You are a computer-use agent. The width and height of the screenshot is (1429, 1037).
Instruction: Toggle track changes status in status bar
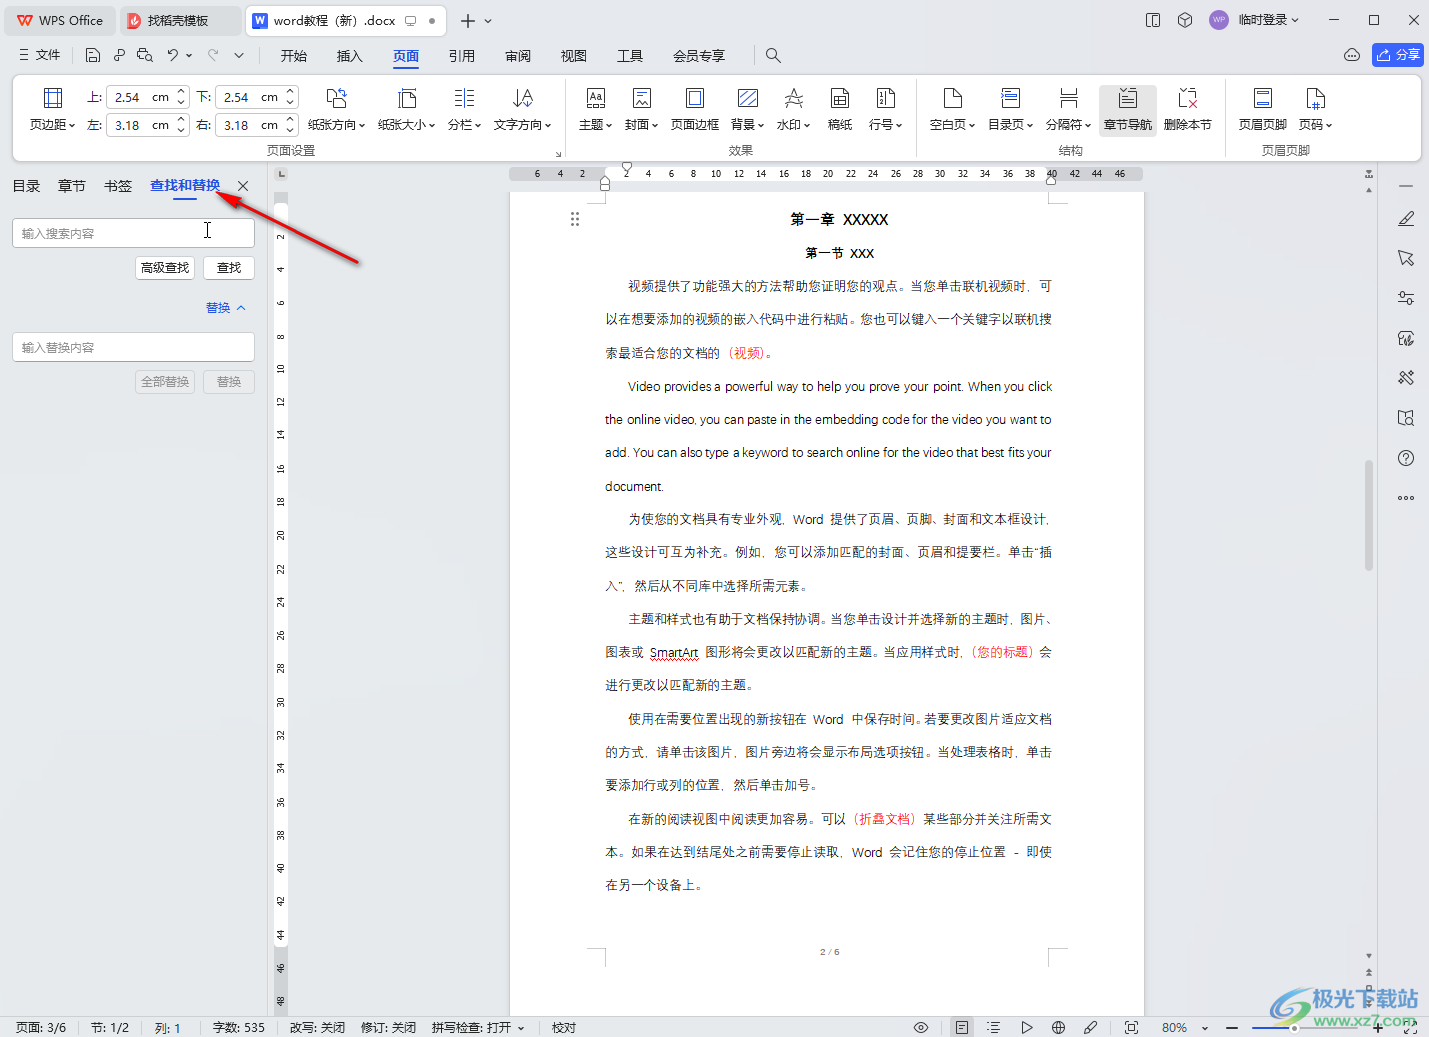[x=388, y=1027]
